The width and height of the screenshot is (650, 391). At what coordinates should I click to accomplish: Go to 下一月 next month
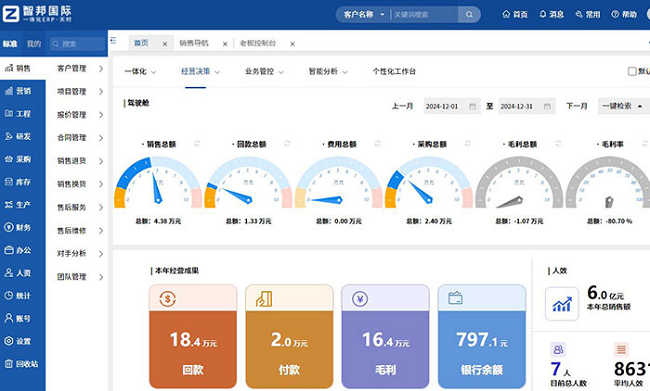(577, 106)
